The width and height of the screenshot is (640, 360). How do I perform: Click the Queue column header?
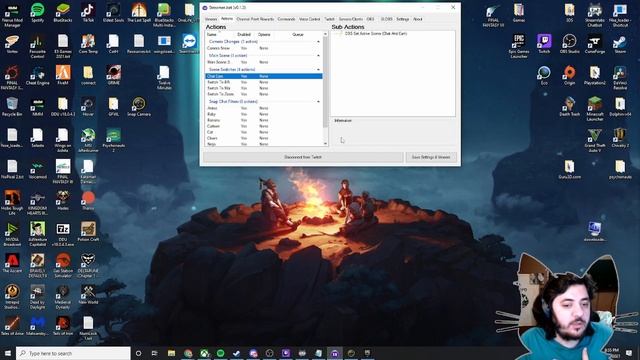[x=298, y=35]
